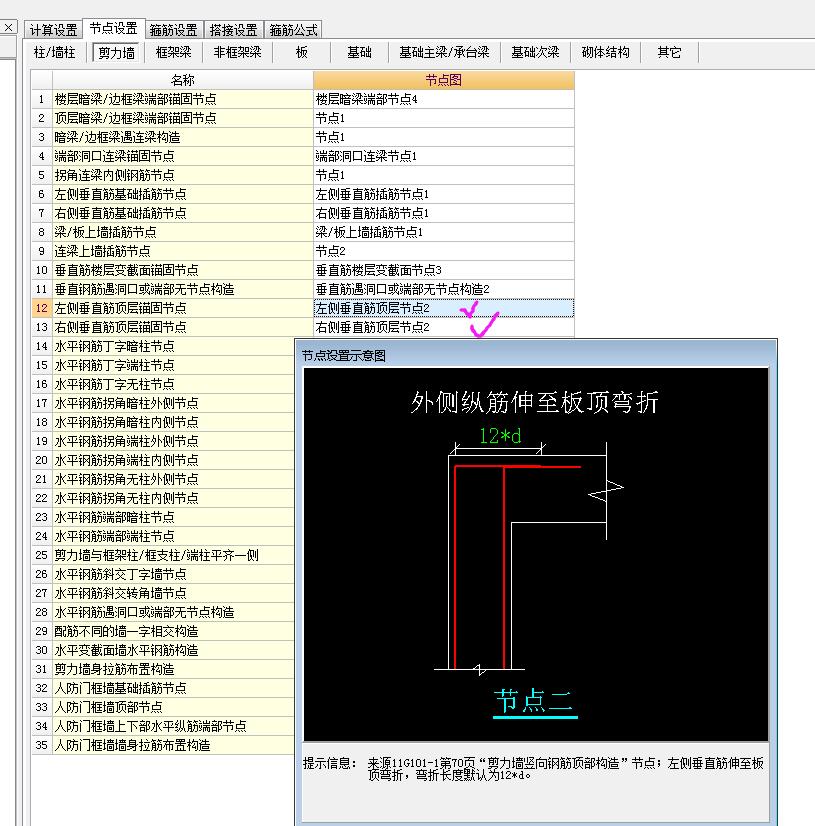Select row 水平变截面墙水平钢筋构造
Screen dimensions: 815x826
coord(173,650)
